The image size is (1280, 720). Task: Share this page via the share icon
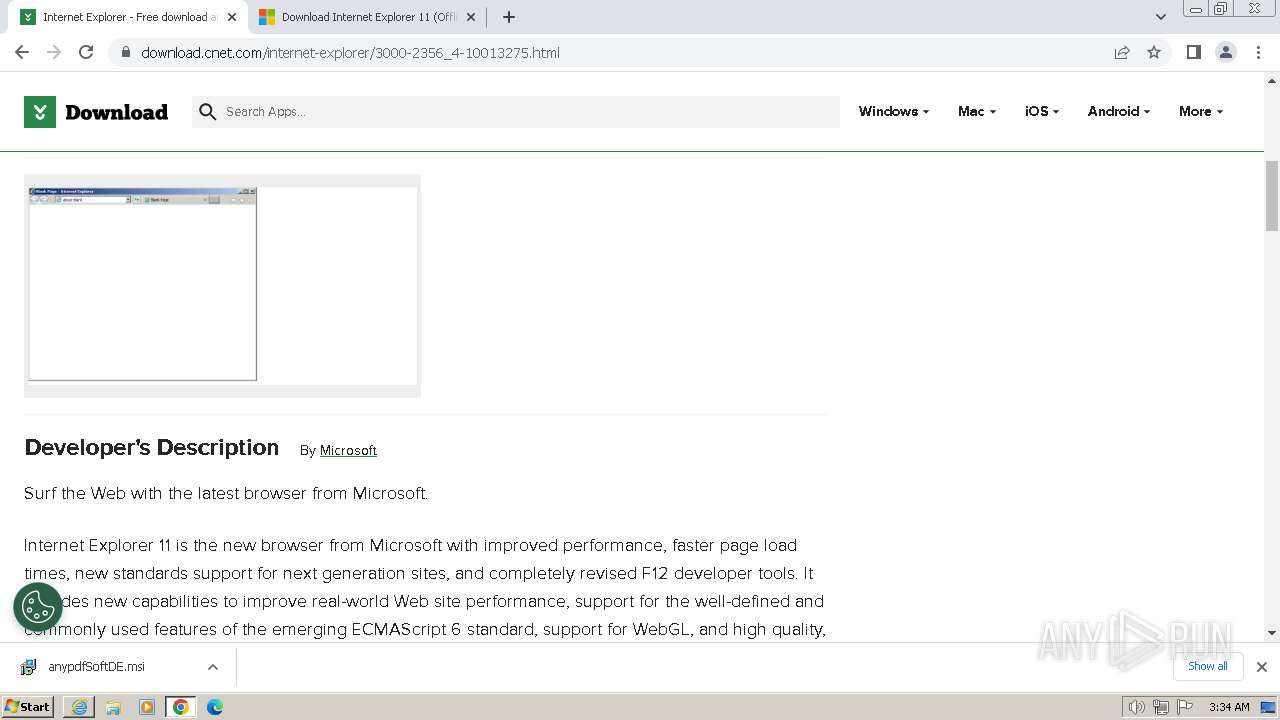(1122, 52)
